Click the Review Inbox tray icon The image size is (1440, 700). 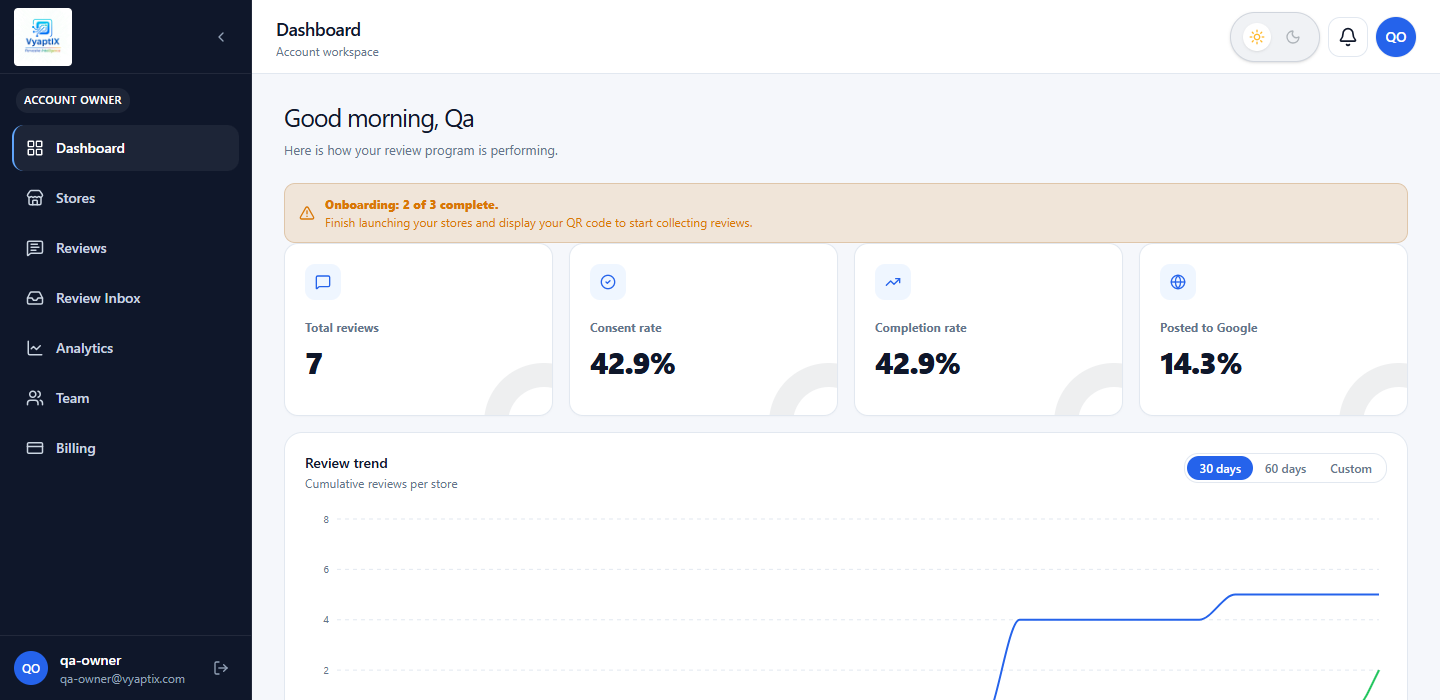point(35,298)
